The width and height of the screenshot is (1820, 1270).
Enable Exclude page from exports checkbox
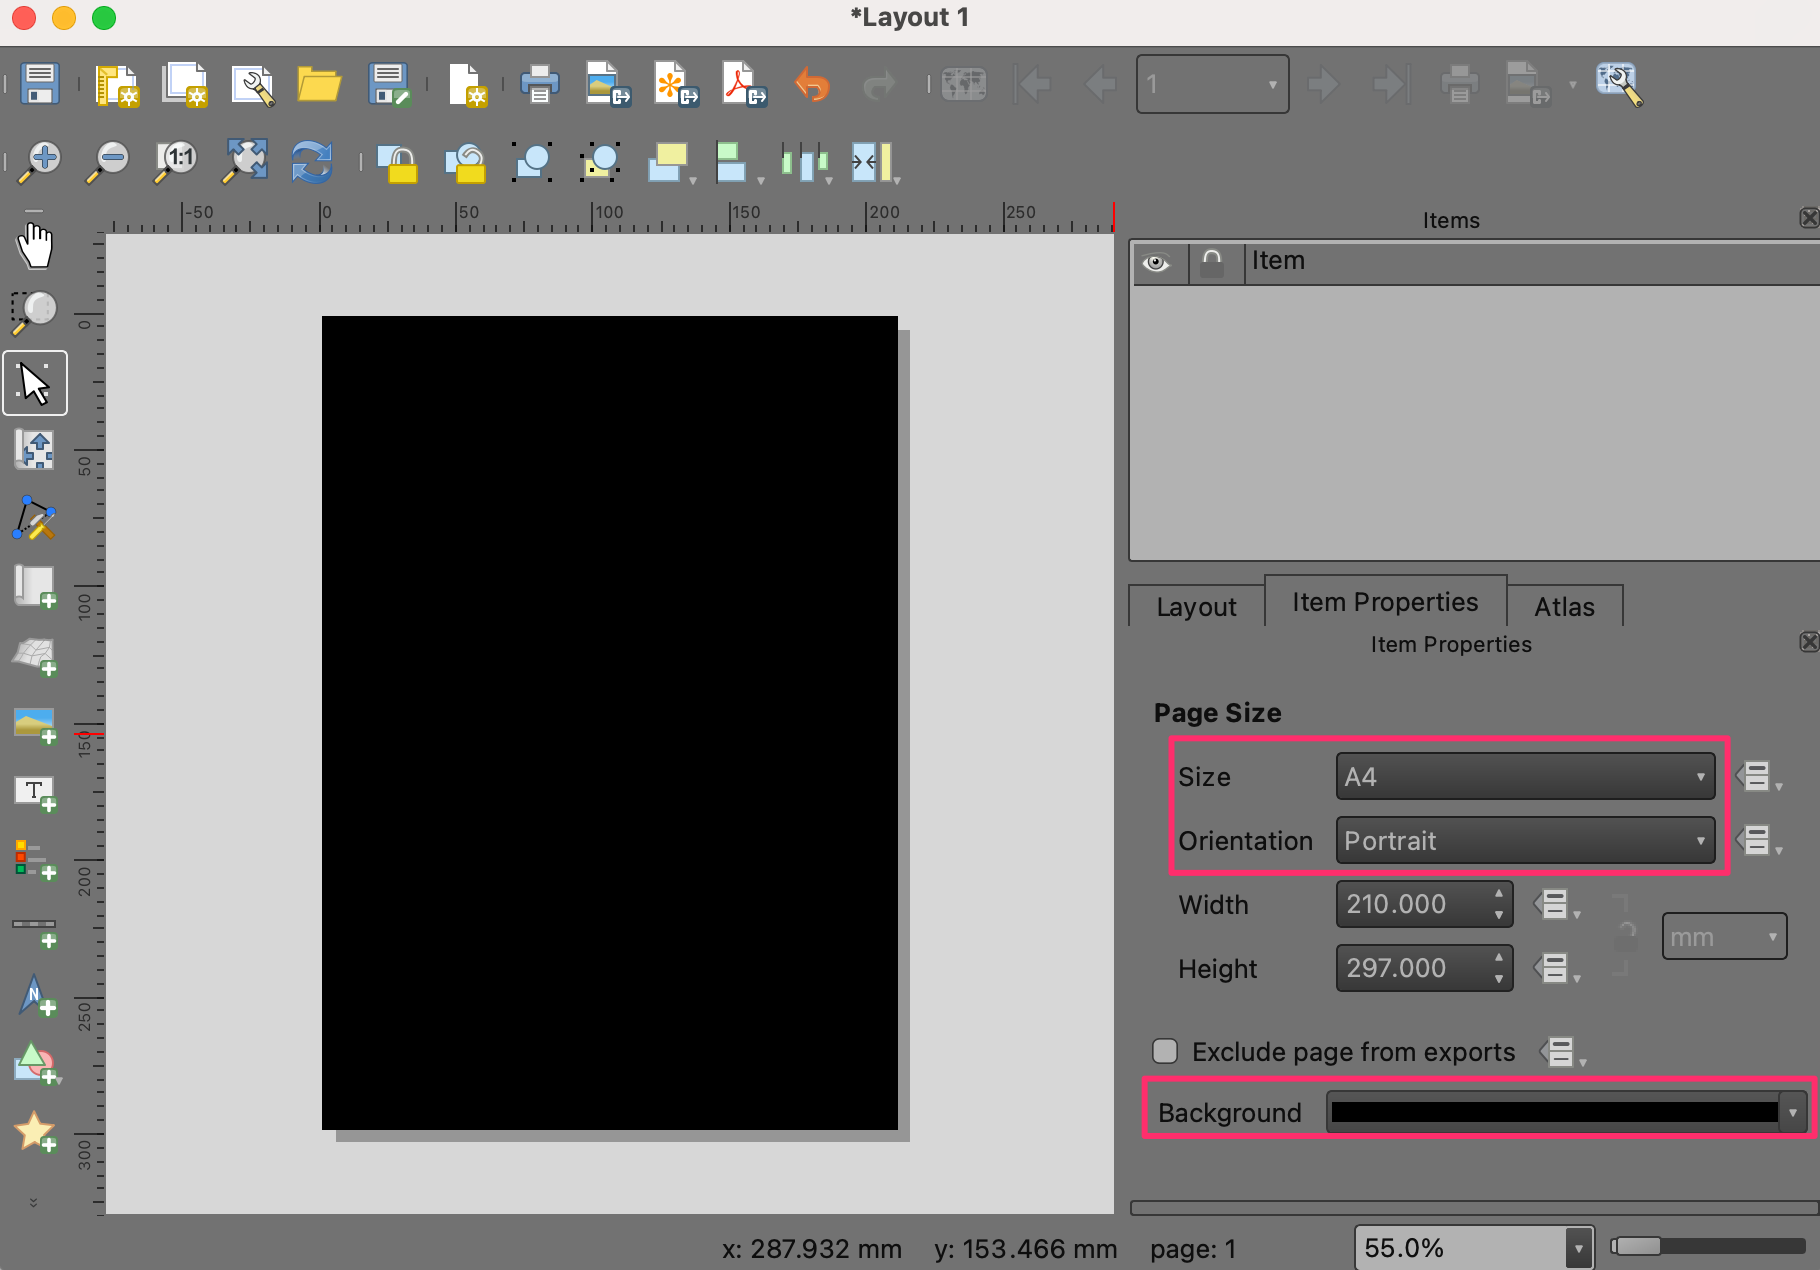tap(1165, 1051)
